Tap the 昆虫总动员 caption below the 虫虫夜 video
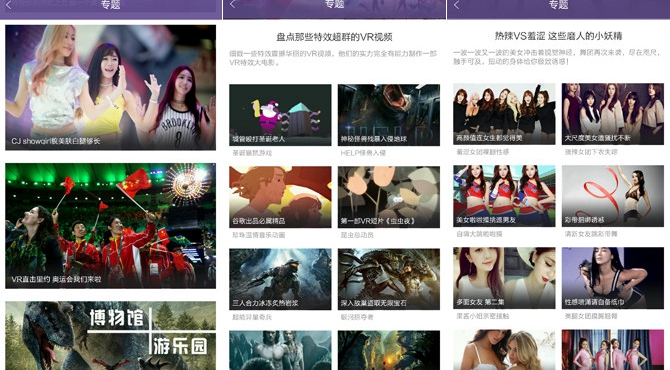 [357, 235]
